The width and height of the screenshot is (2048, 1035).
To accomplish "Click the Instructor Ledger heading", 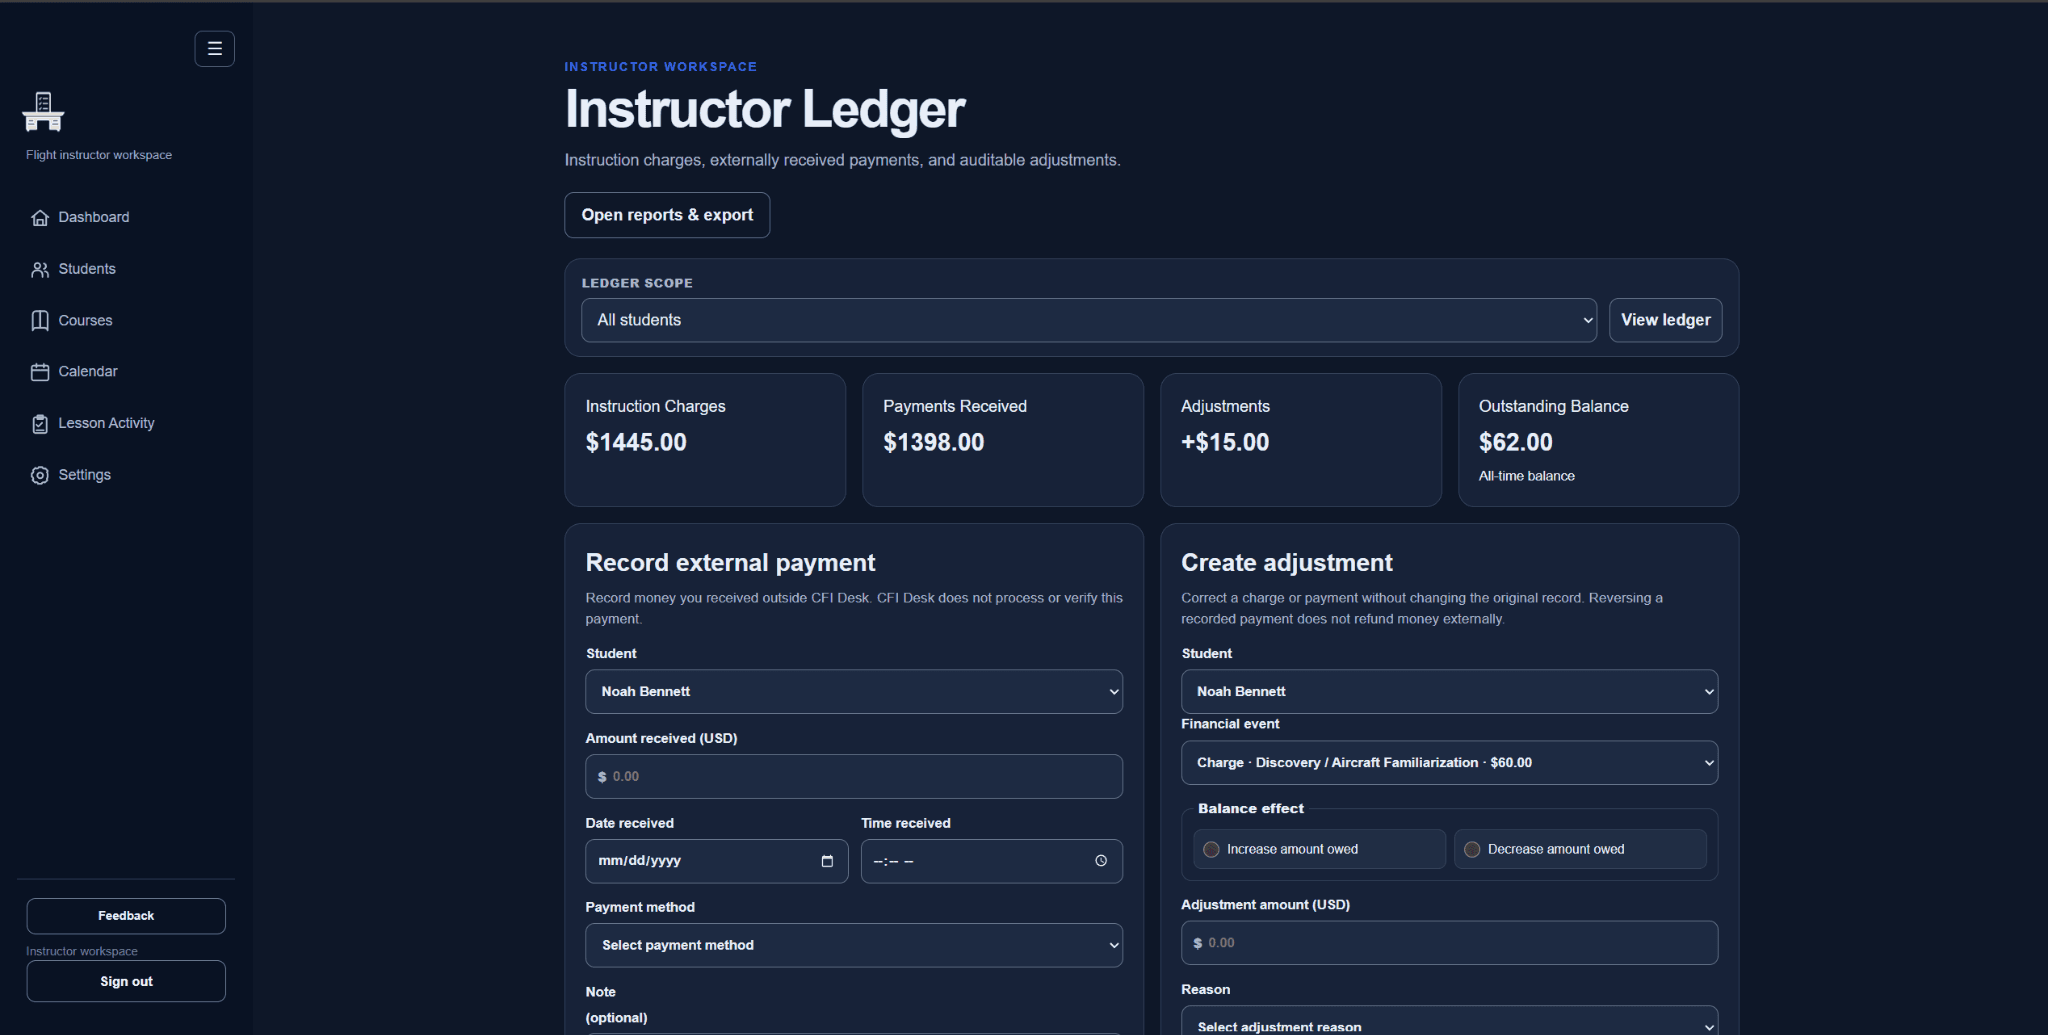I will coord(765,109).
